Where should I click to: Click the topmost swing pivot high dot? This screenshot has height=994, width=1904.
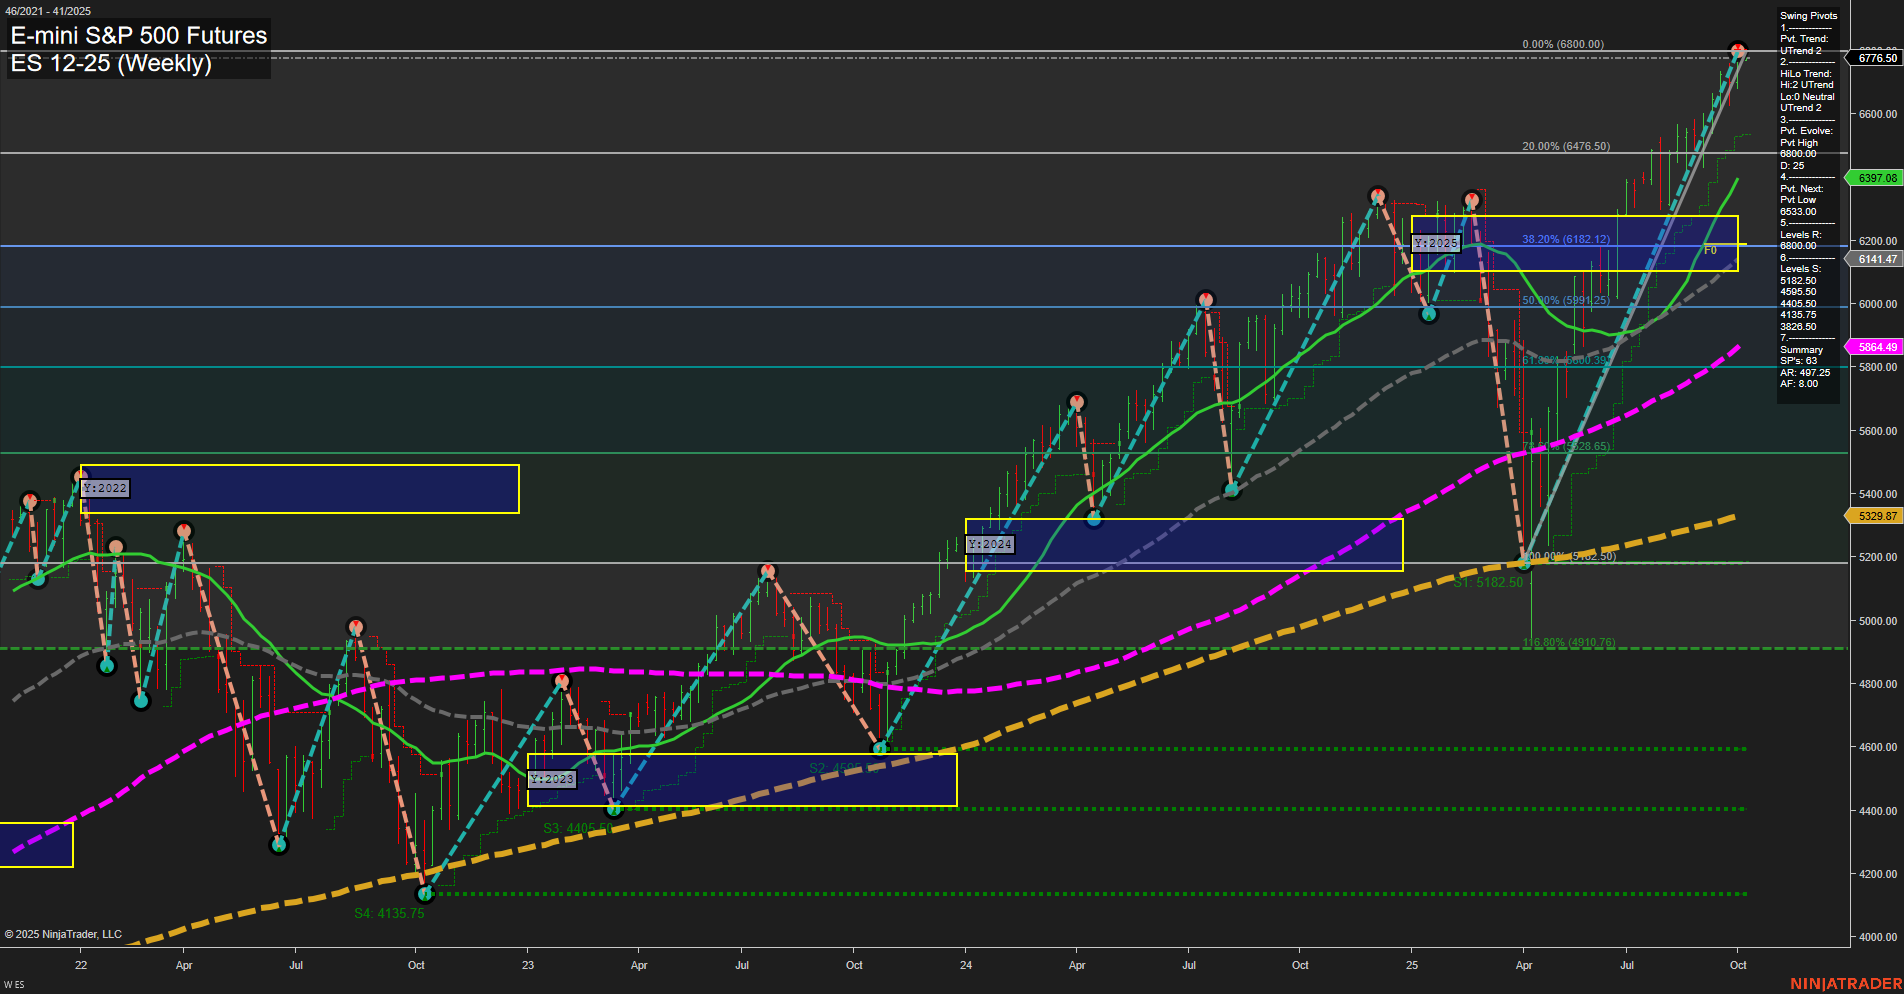click(1738, 46)
